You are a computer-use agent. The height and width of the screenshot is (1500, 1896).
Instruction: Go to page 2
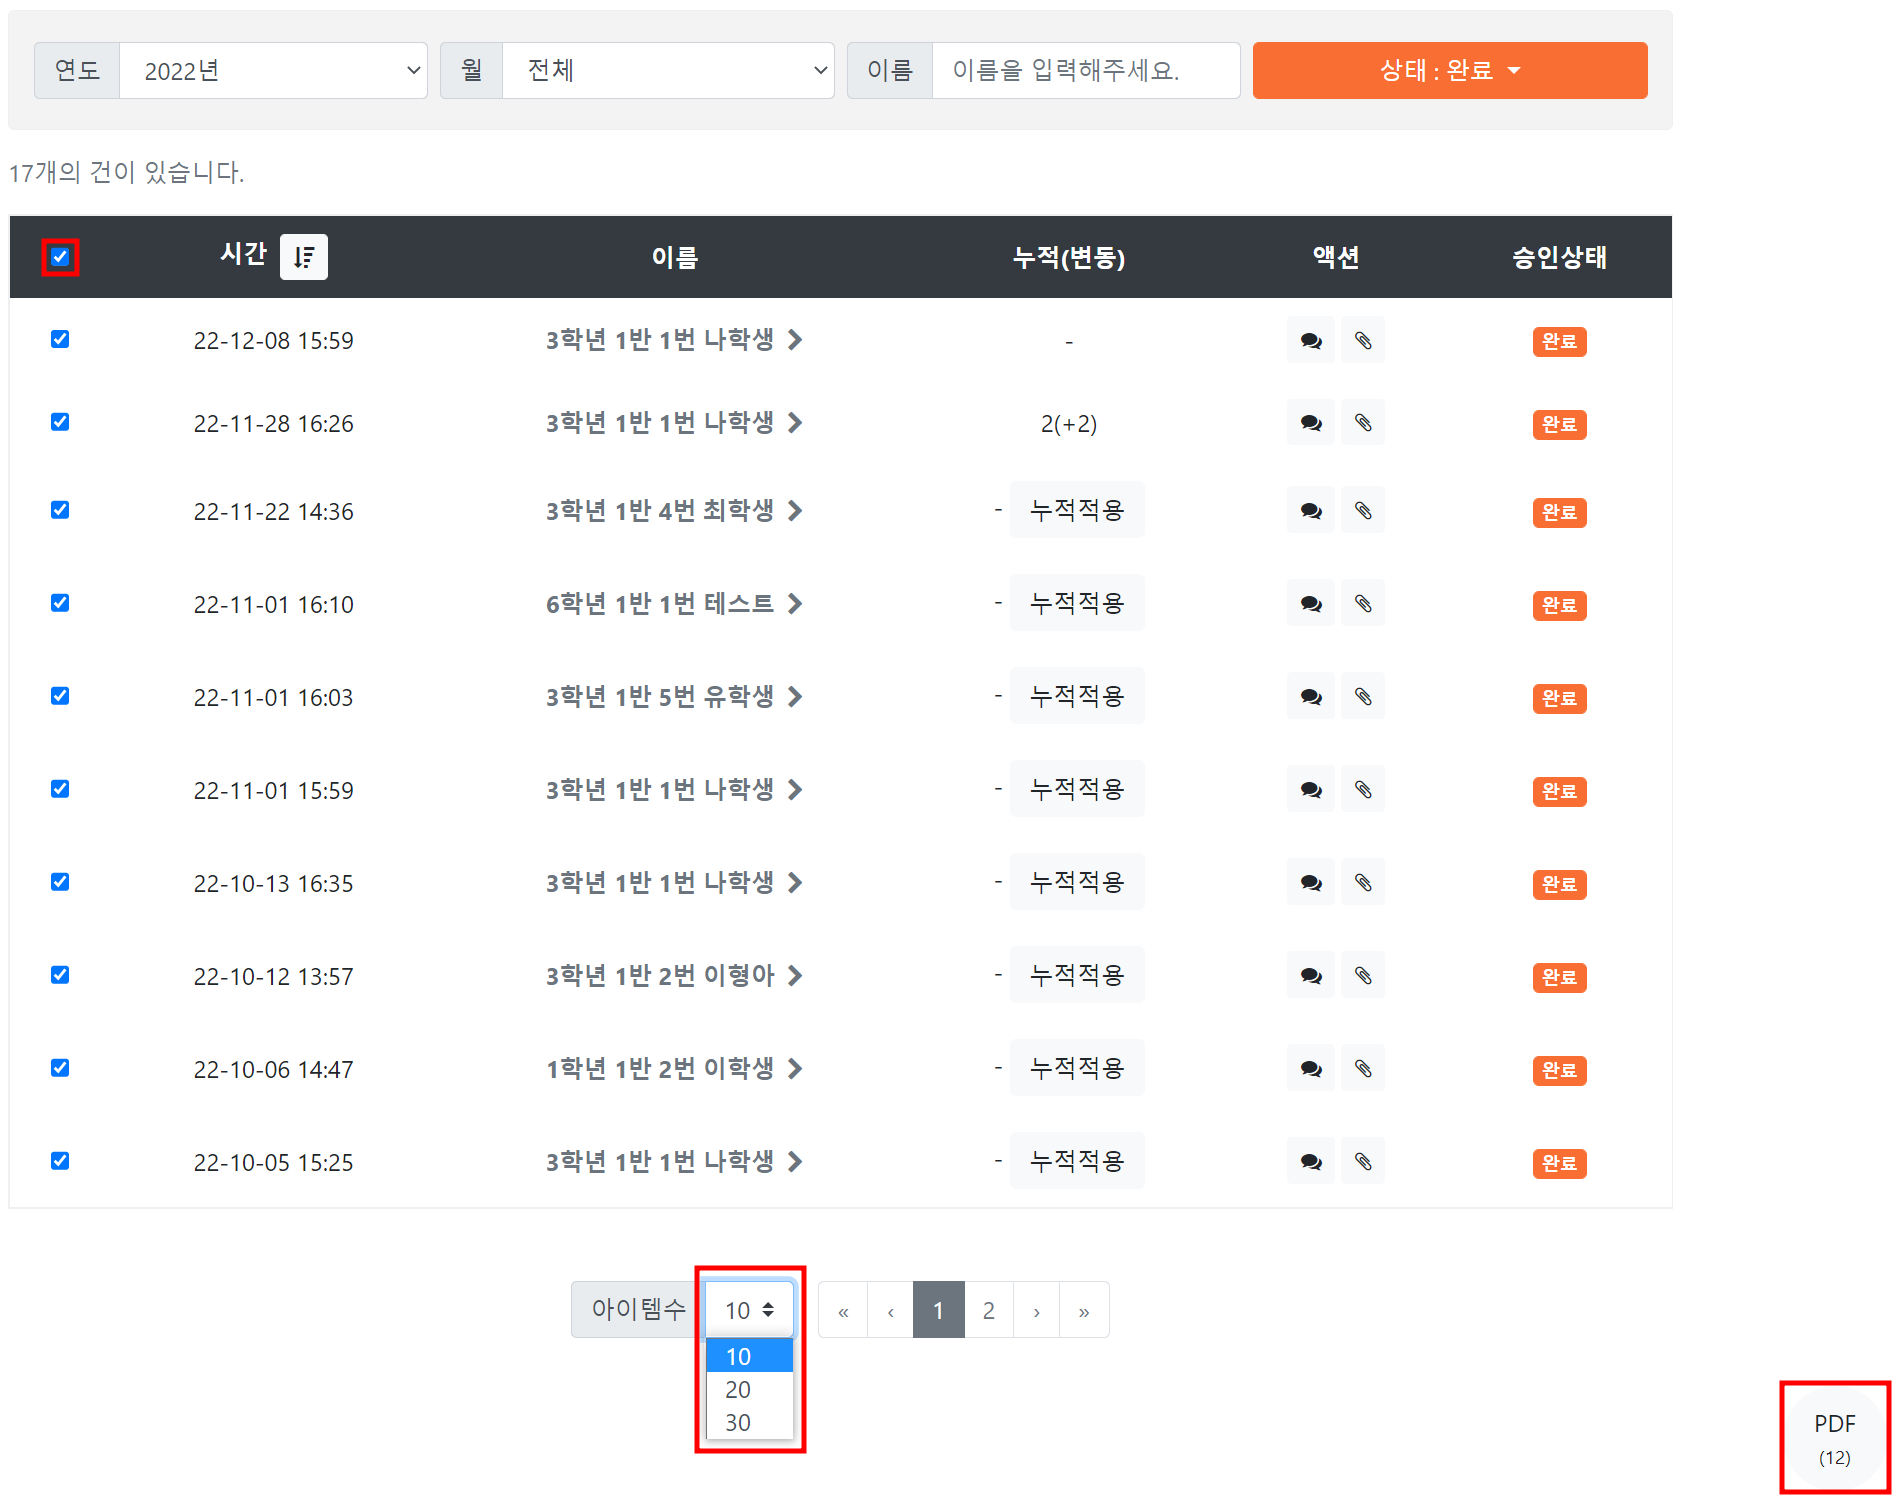click(x=989, y=1310)
